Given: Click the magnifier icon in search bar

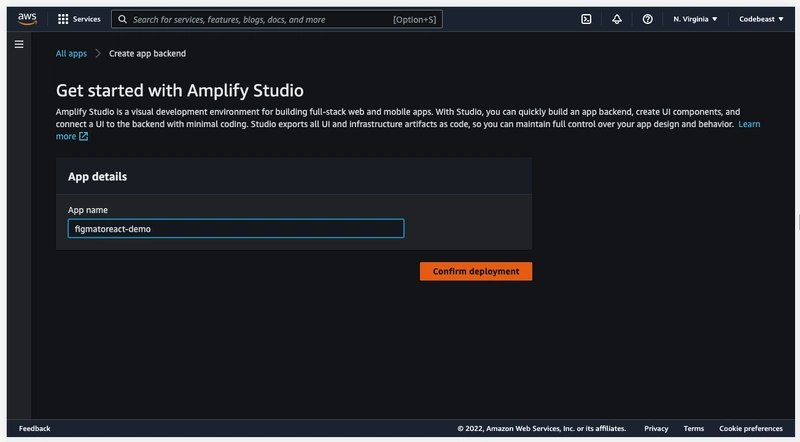Looking at the screenshot, I should tap(122, 19).
